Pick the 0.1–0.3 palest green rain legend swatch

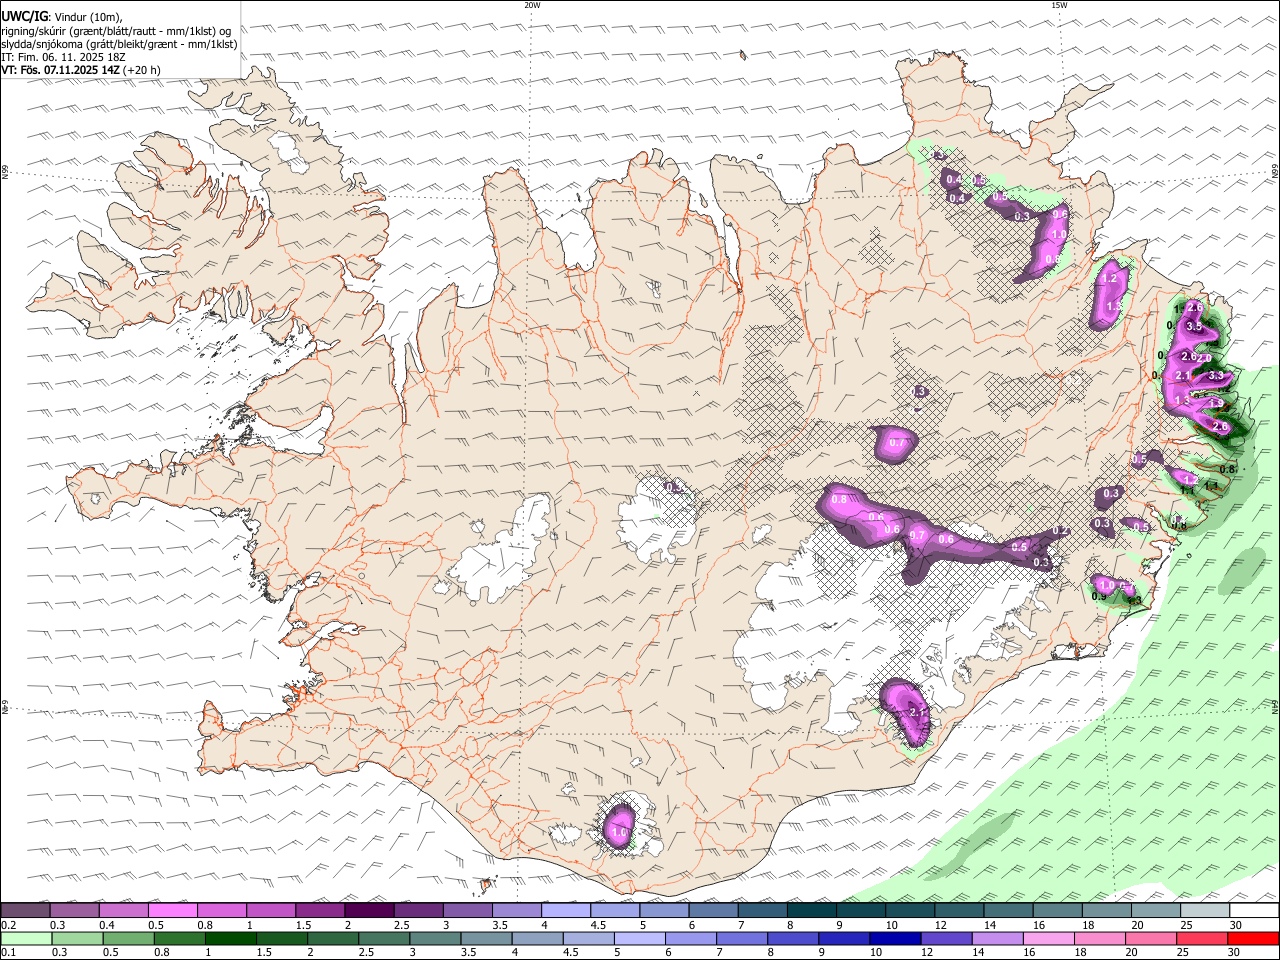[26, 938]
